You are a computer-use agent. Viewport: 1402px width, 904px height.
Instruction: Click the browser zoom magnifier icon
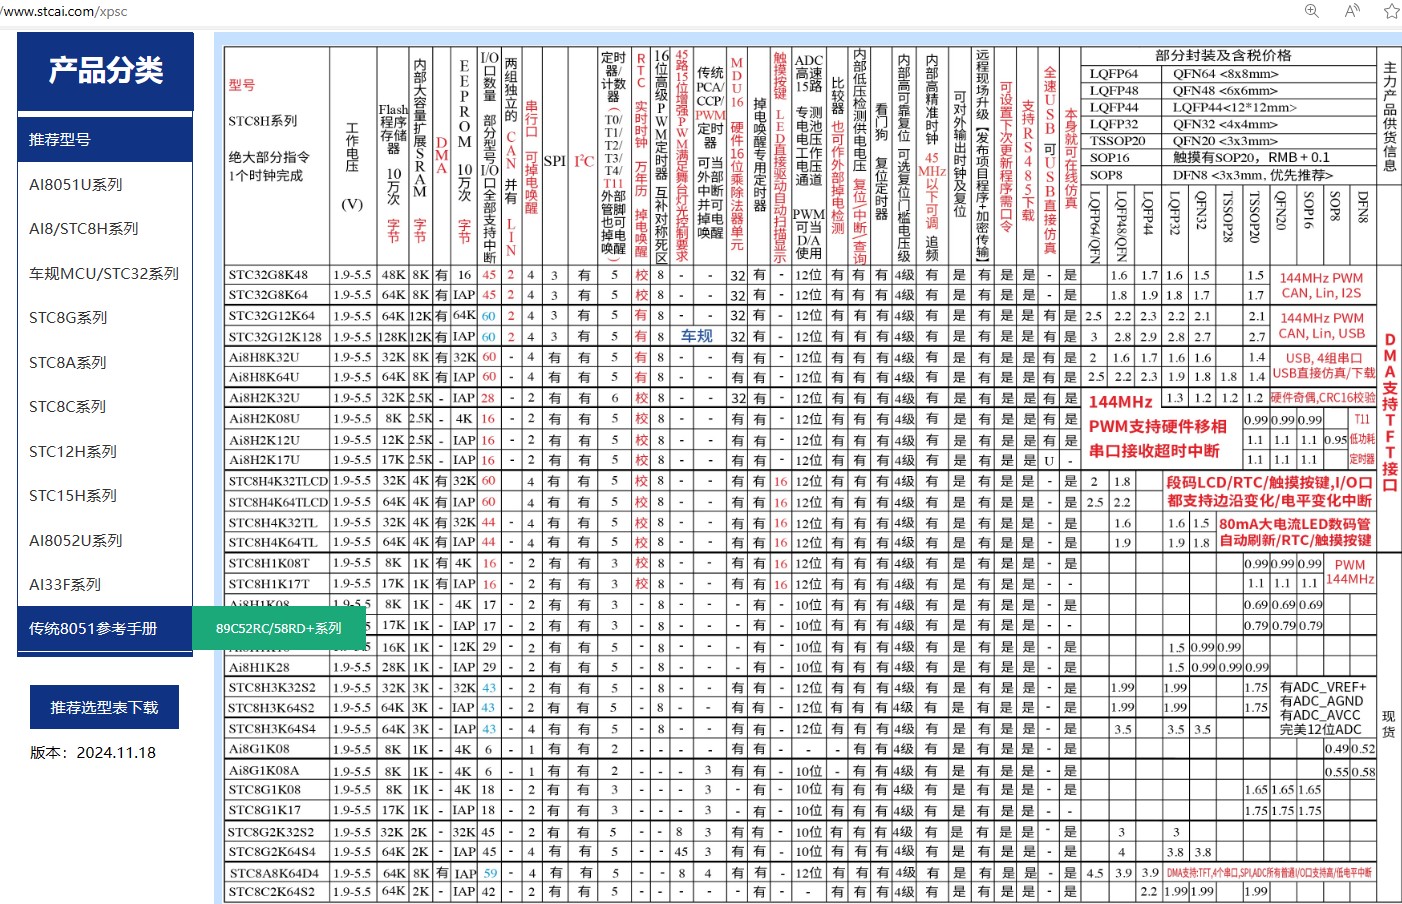coord(1312,11)
